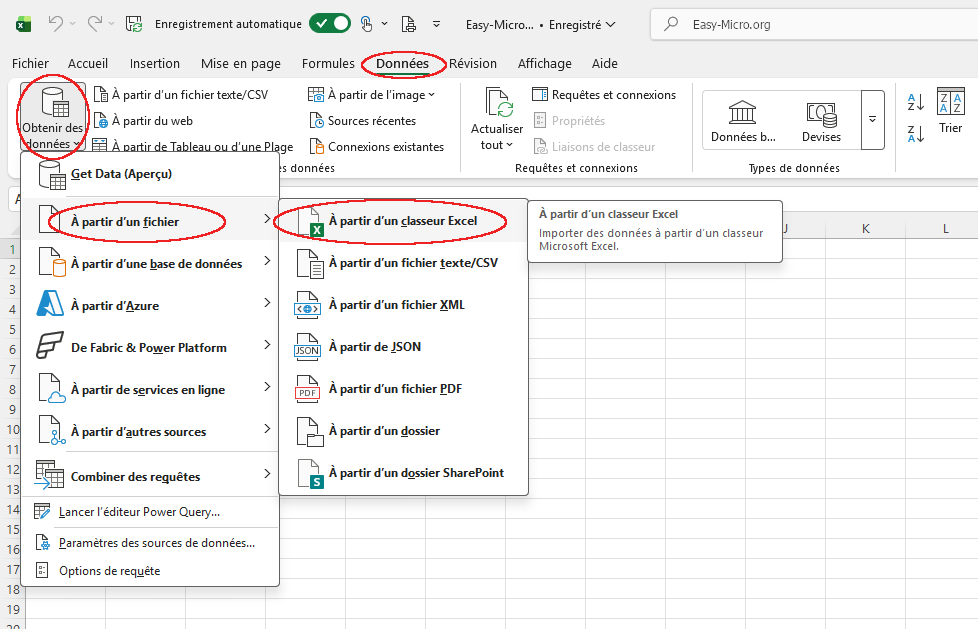Expand À partir d'une base de données submenu
The width and height of the screenshot is (978, 629).
(155, 264)
